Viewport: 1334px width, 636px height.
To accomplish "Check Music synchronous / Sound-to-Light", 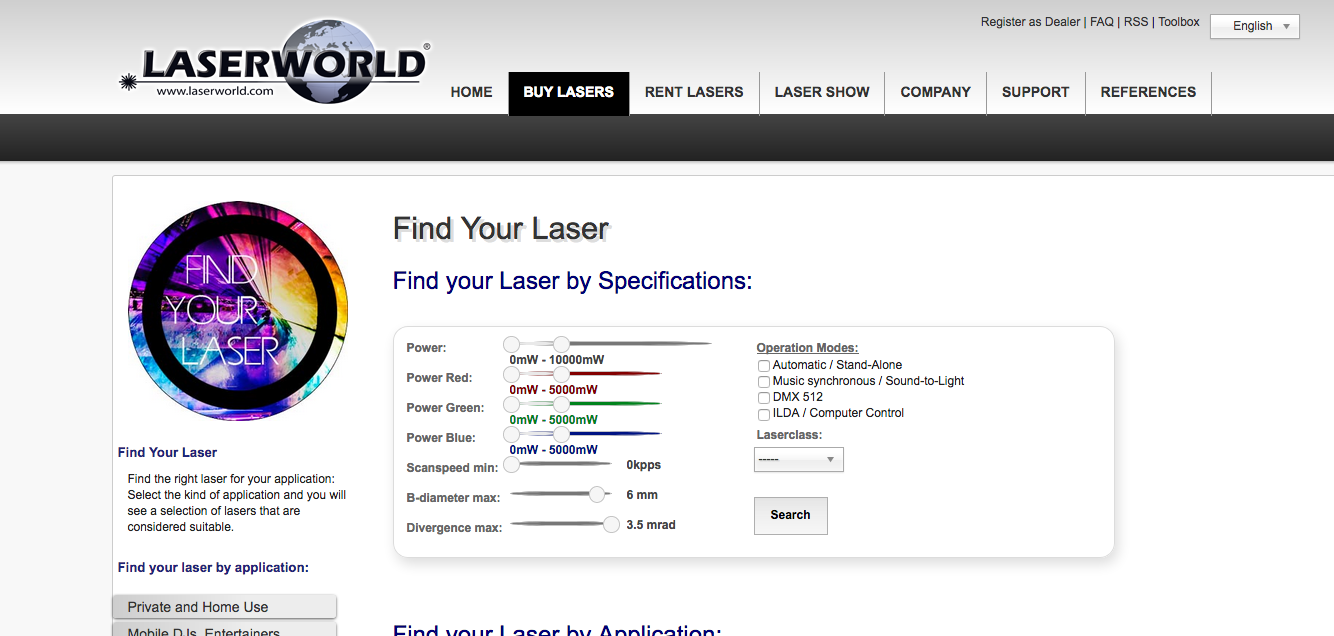I will [764, 382].
